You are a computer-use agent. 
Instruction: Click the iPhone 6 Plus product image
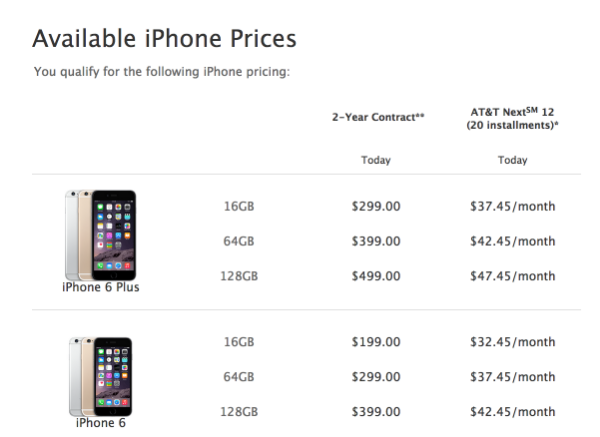101,235
